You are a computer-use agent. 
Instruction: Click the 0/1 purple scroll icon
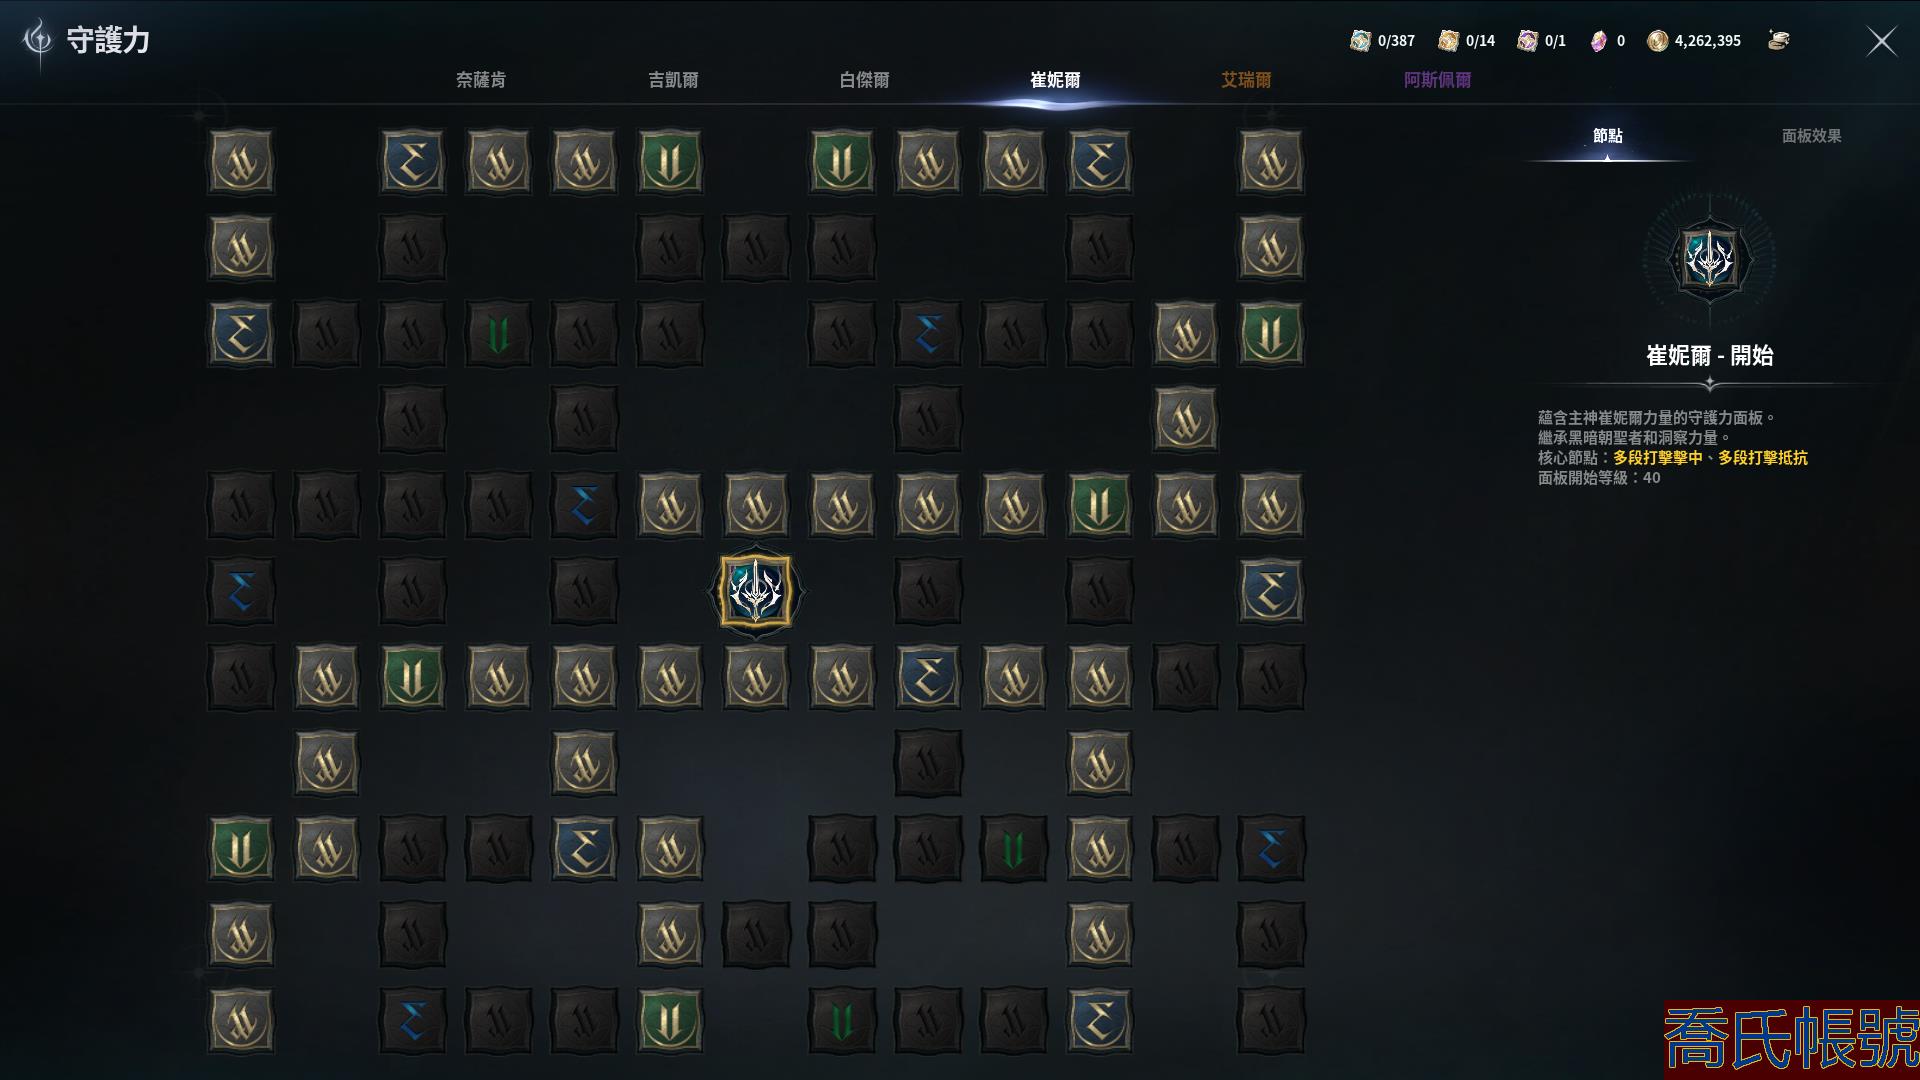[1527, 41]
